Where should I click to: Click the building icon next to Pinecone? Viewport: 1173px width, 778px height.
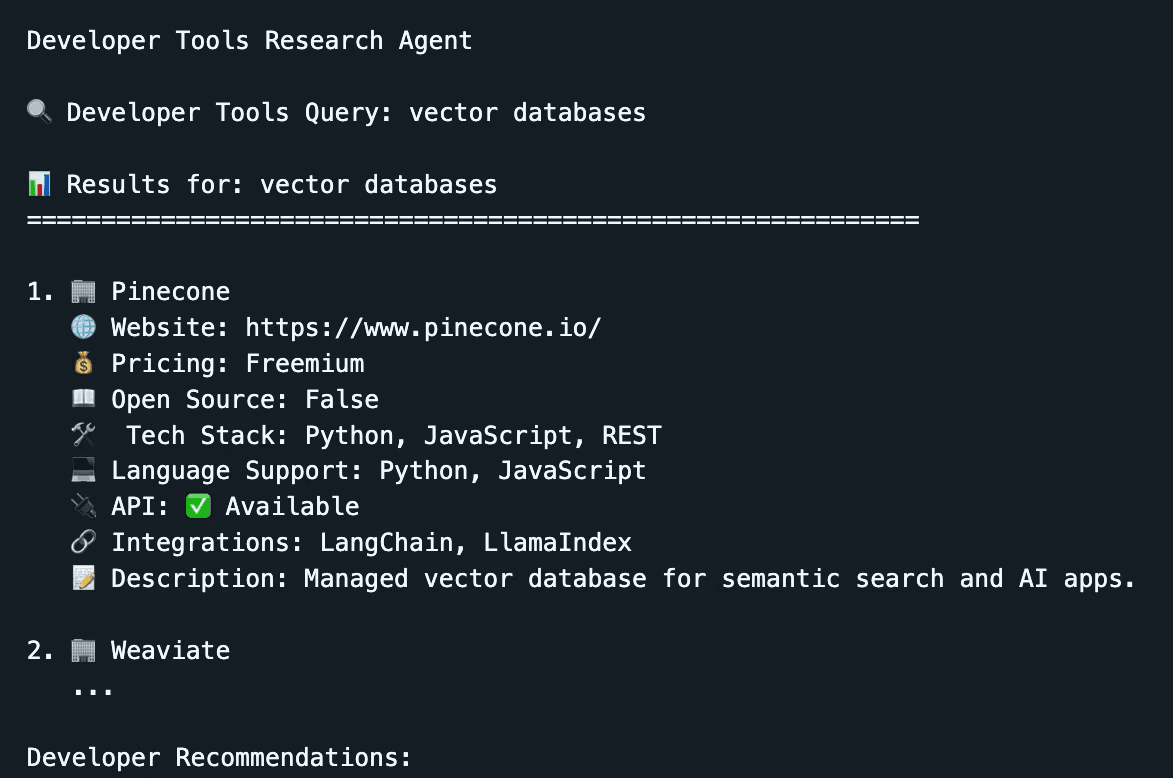[84, 291]
